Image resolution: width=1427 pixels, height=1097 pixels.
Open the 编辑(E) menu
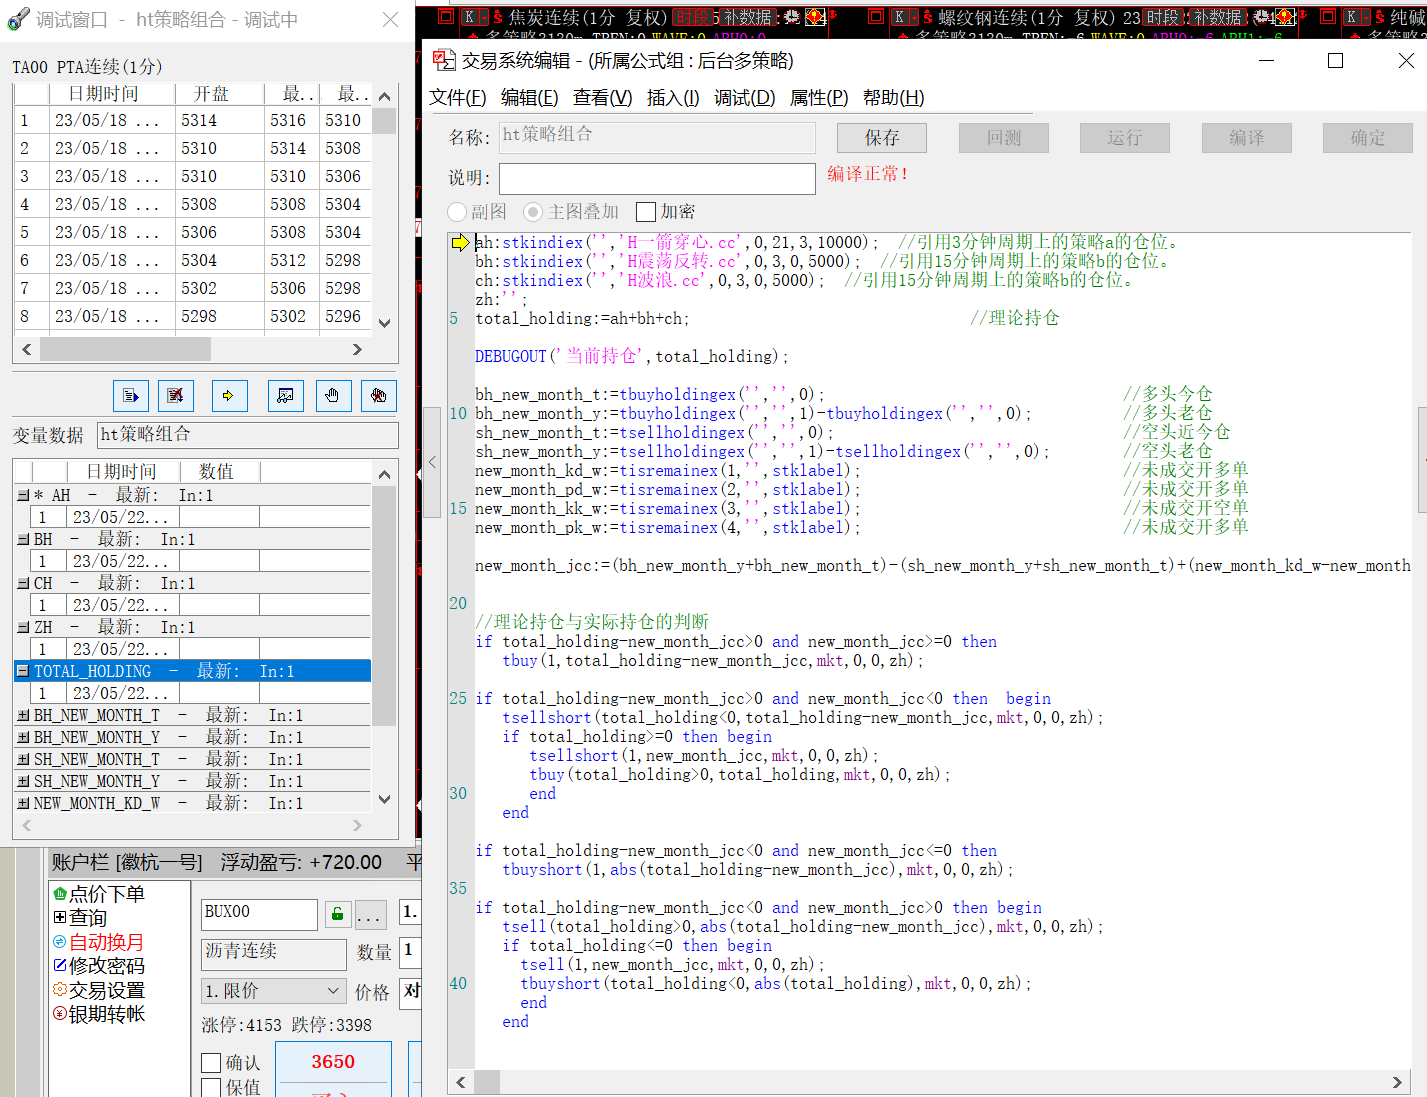(530, 98)
